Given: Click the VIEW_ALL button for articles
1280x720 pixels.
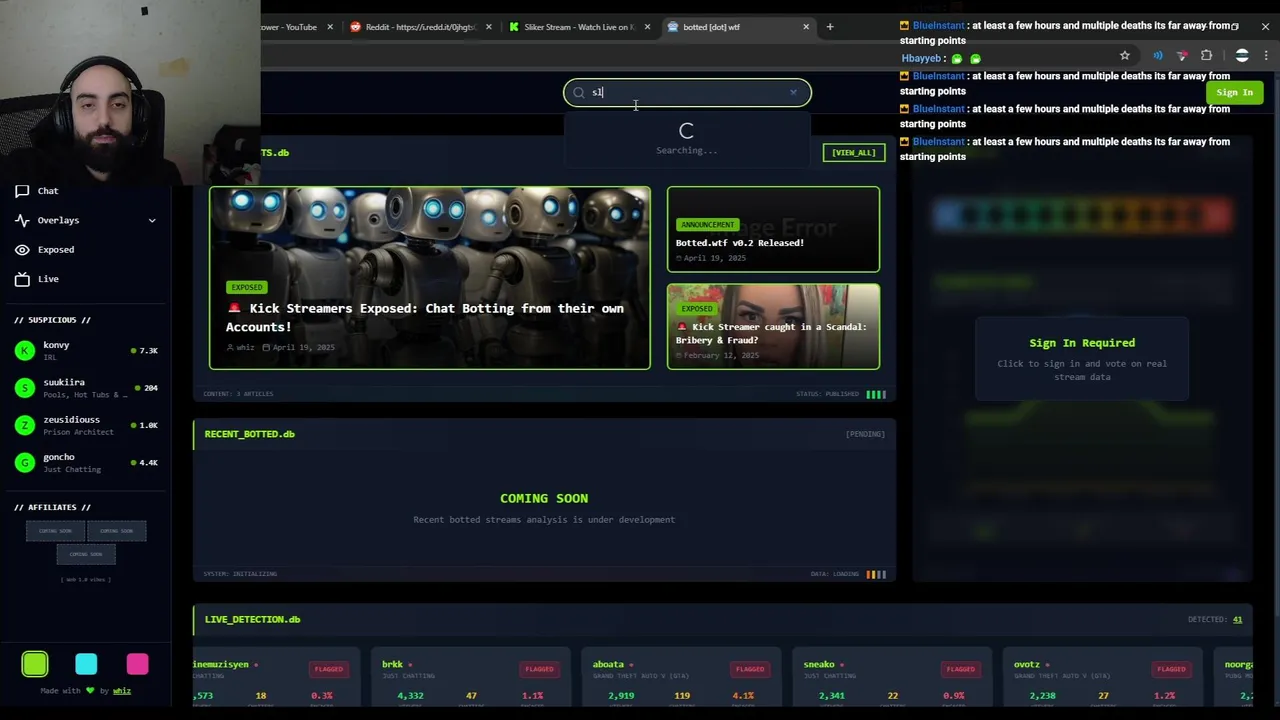Looking at the screenshot, I should point(854,153).
